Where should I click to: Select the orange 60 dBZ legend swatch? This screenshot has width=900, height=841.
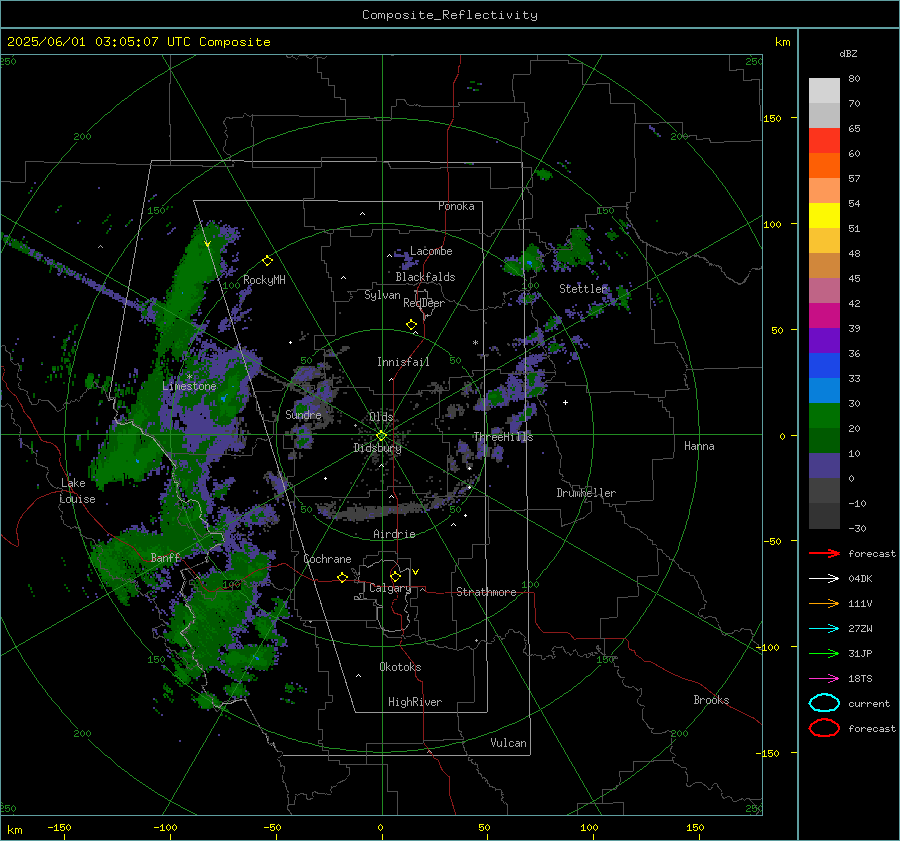(x=824, y=165)
